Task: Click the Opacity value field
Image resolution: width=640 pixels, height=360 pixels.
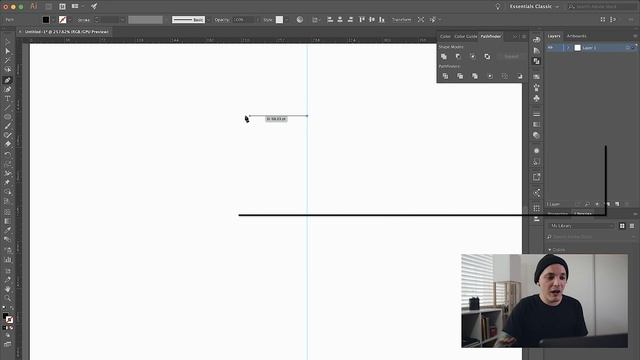Action: coord(243,20)
